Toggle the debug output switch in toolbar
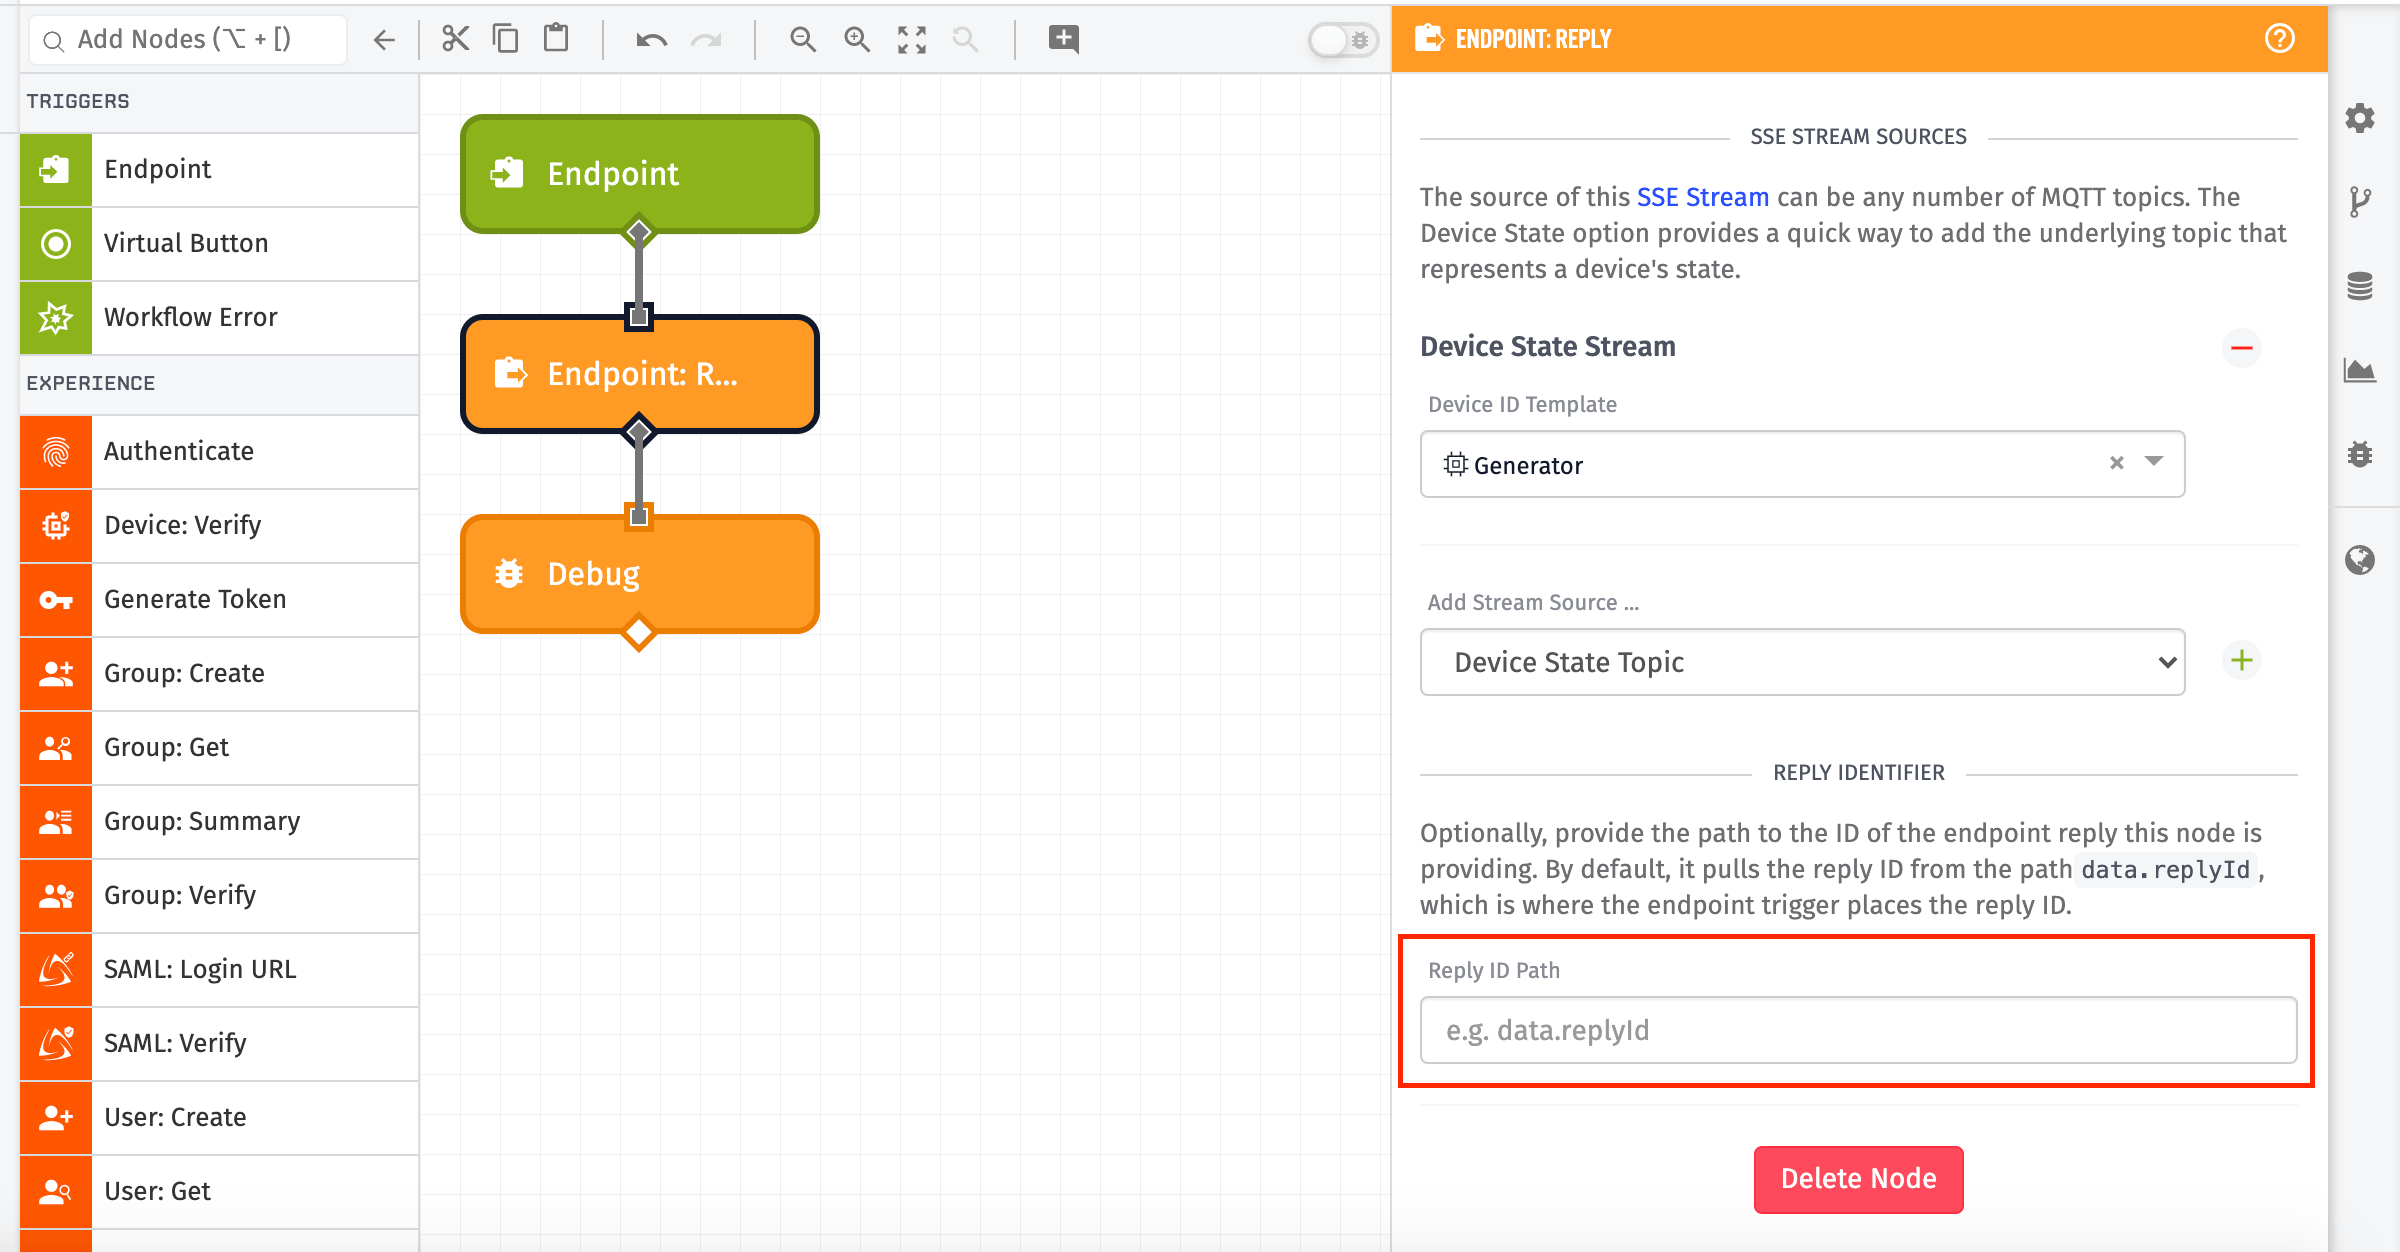 pos(1343,40)
